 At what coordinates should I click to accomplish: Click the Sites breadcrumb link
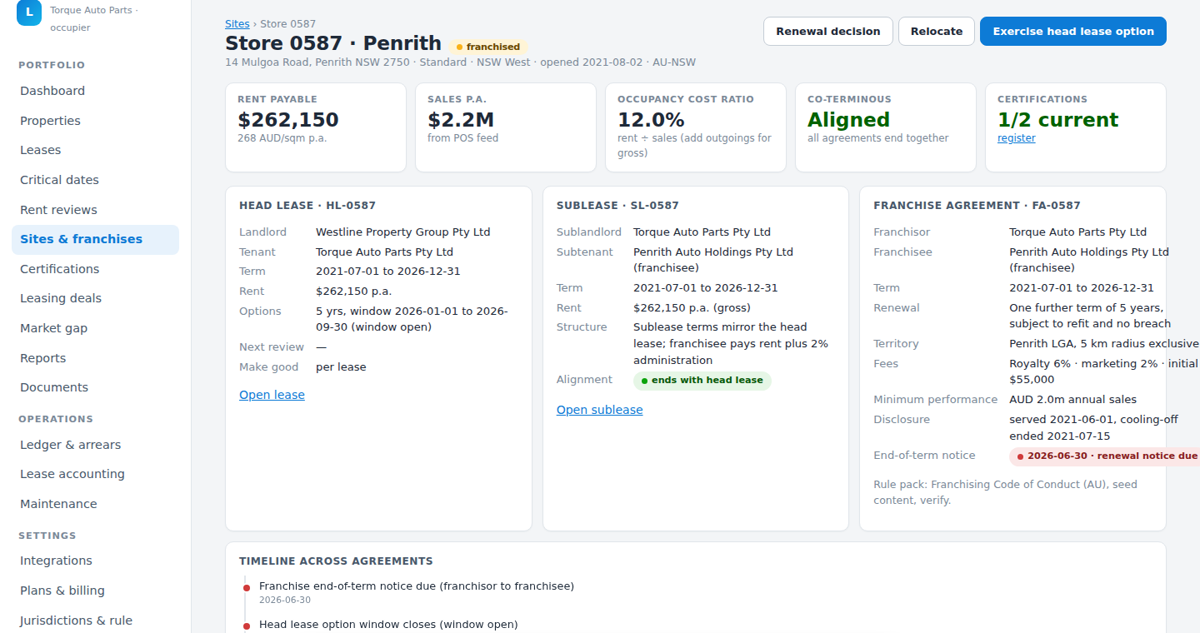coord(237,24)
